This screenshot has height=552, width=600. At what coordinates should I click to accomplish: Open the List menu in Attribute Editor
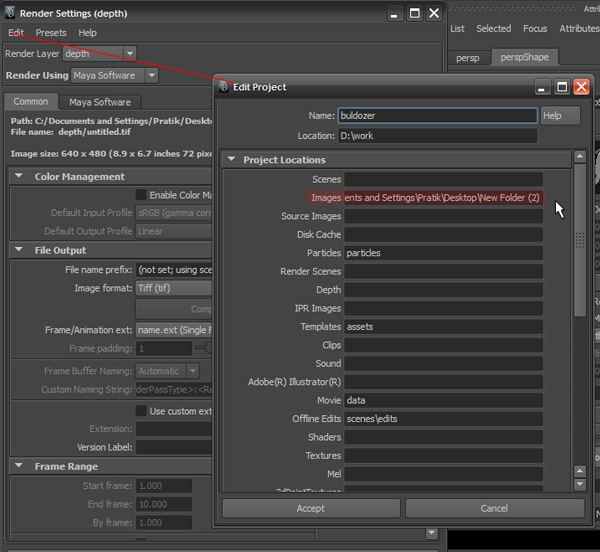(x=457, y=28)
